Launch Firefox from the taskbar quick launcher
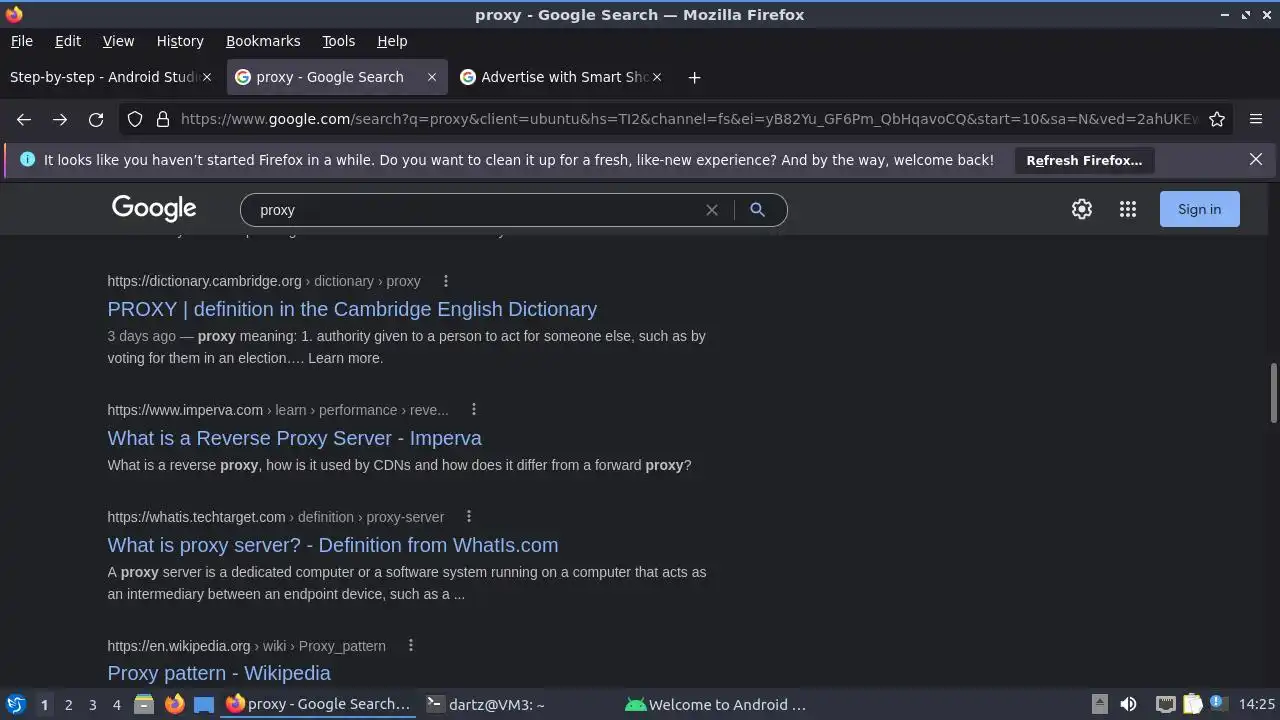This screenshot has width=1280, height=720. pos(174,705)
